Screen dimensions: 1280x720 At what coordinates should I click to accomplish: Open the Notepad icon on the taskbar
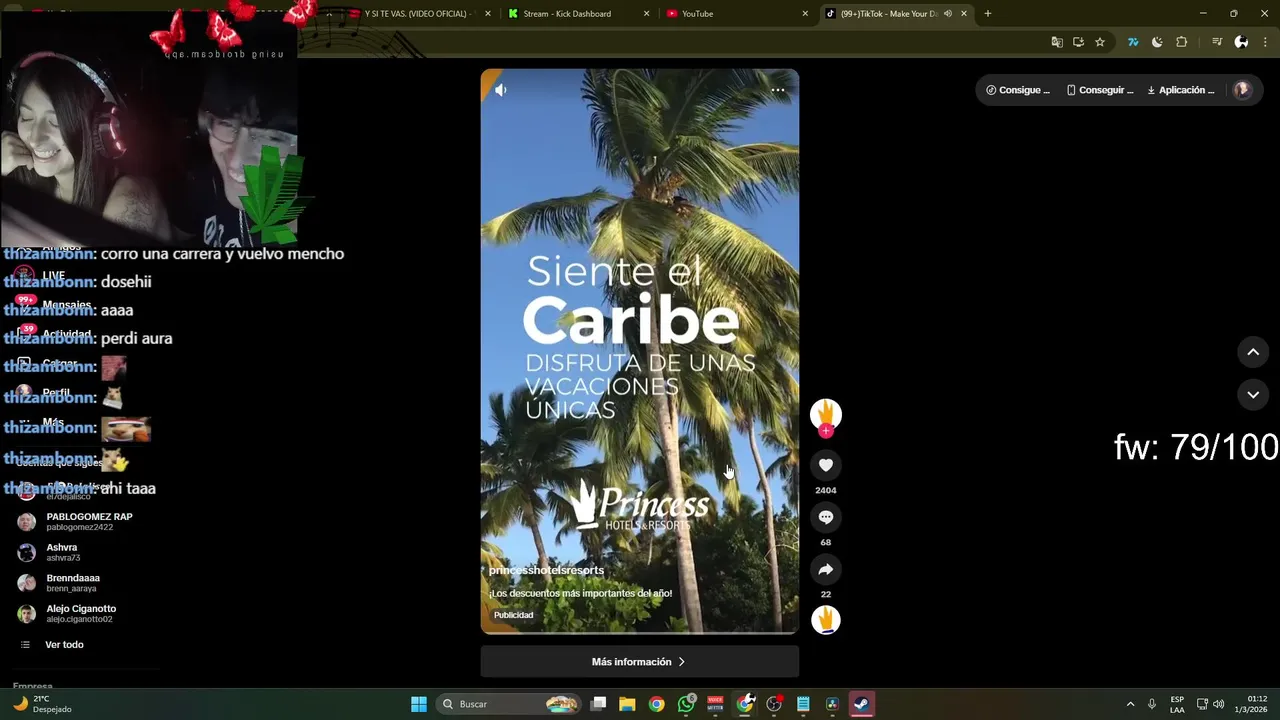pos(803,704)
